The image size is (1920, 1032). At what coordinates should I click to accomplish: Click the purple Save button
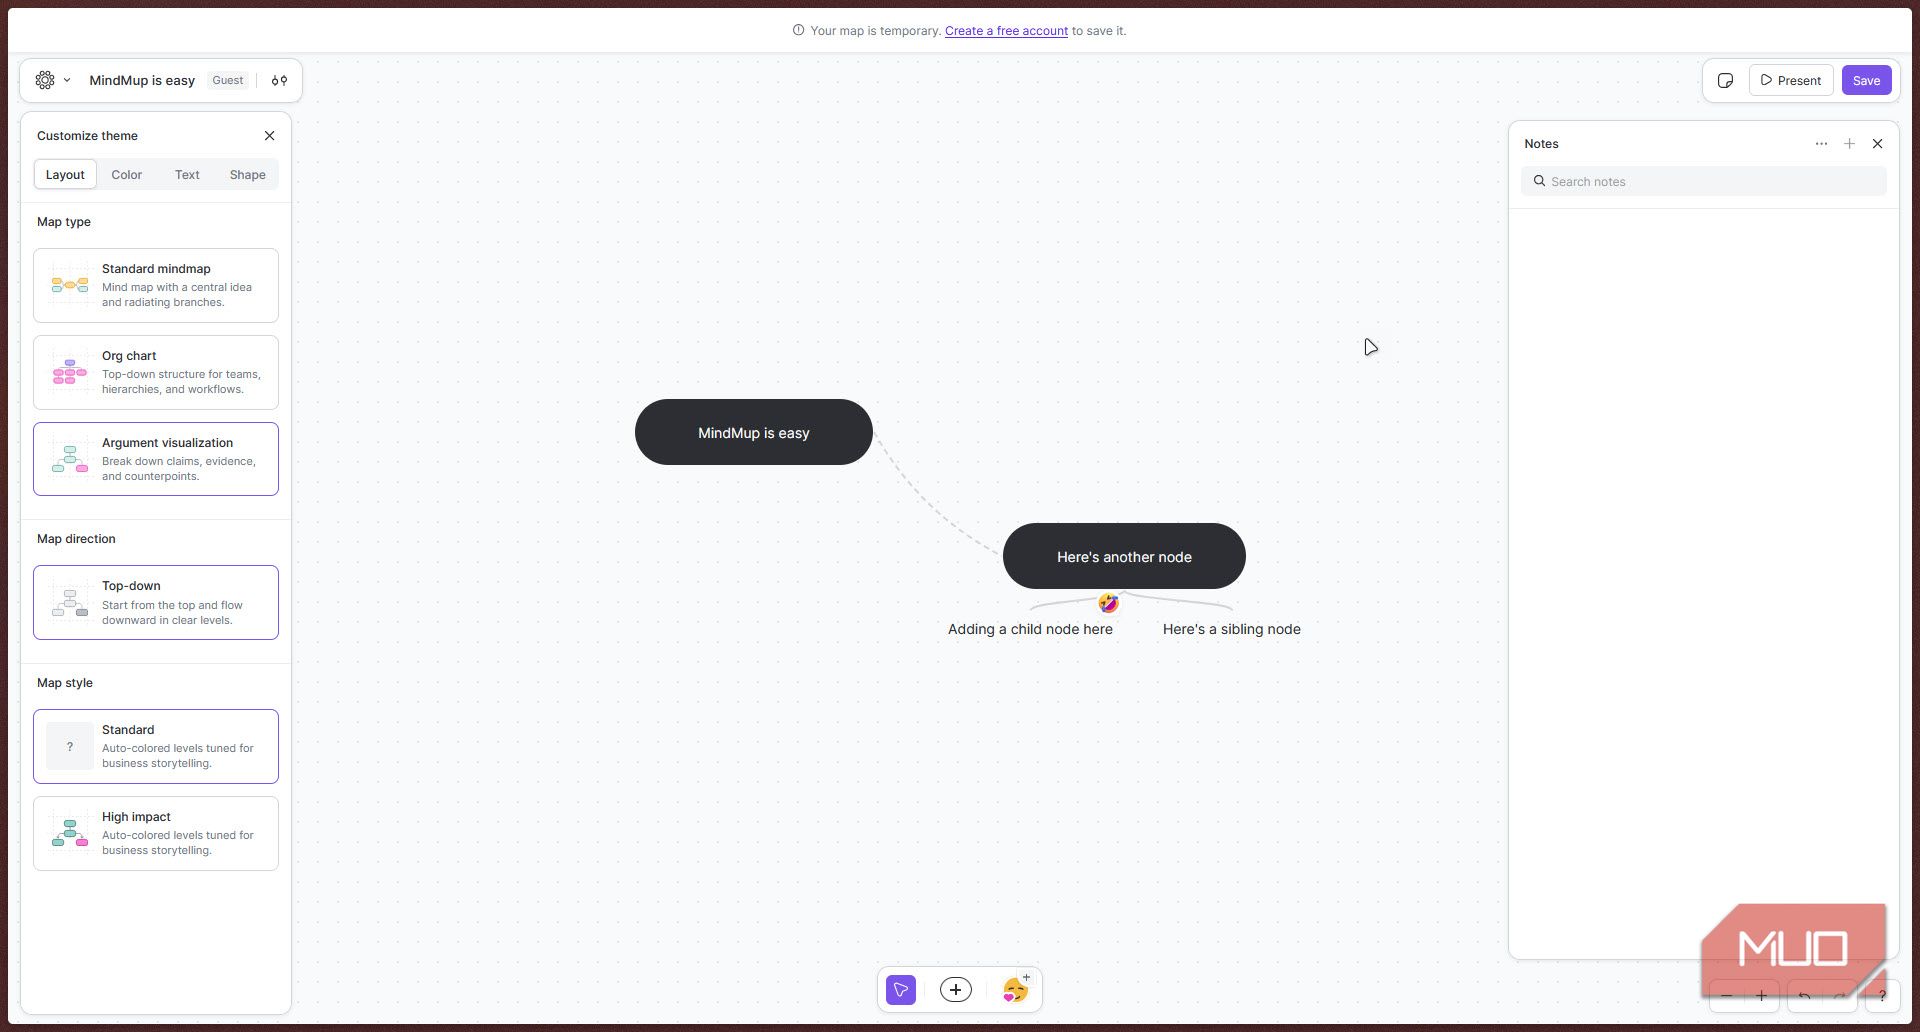click(x=1866, y=80)
